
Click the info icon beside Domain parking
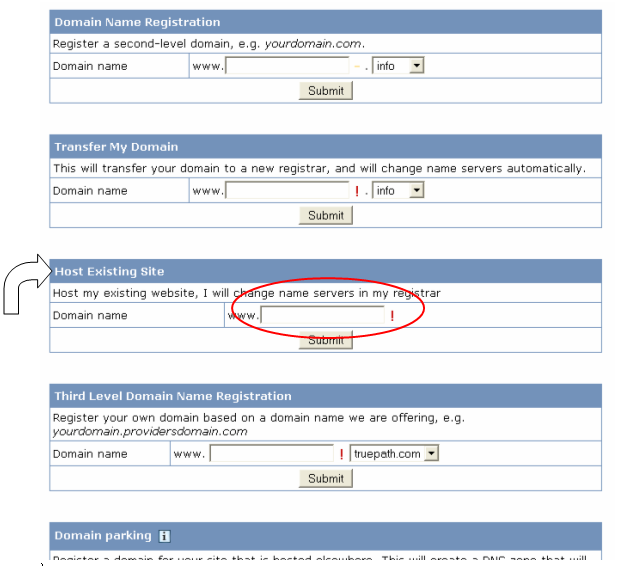164,536
